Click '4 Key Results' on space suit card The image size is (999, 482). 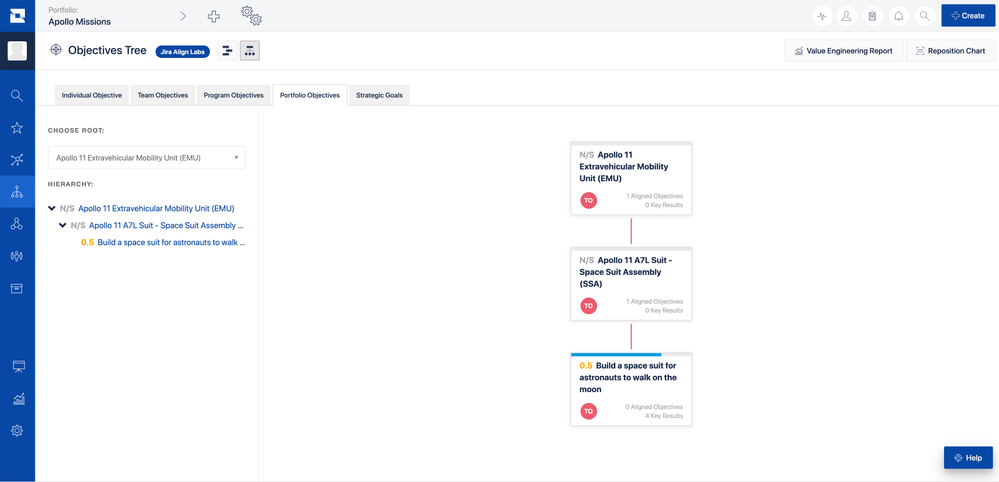pos(664,416)
